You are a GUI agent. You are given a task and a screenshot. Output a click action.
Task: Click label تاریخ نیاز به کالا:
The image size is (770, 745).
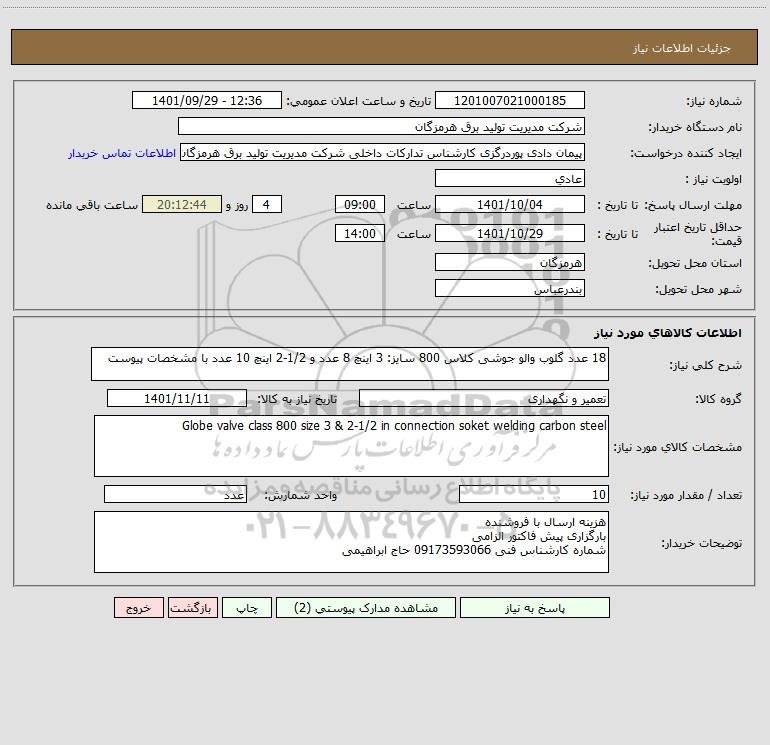click(x=298, y=399)
